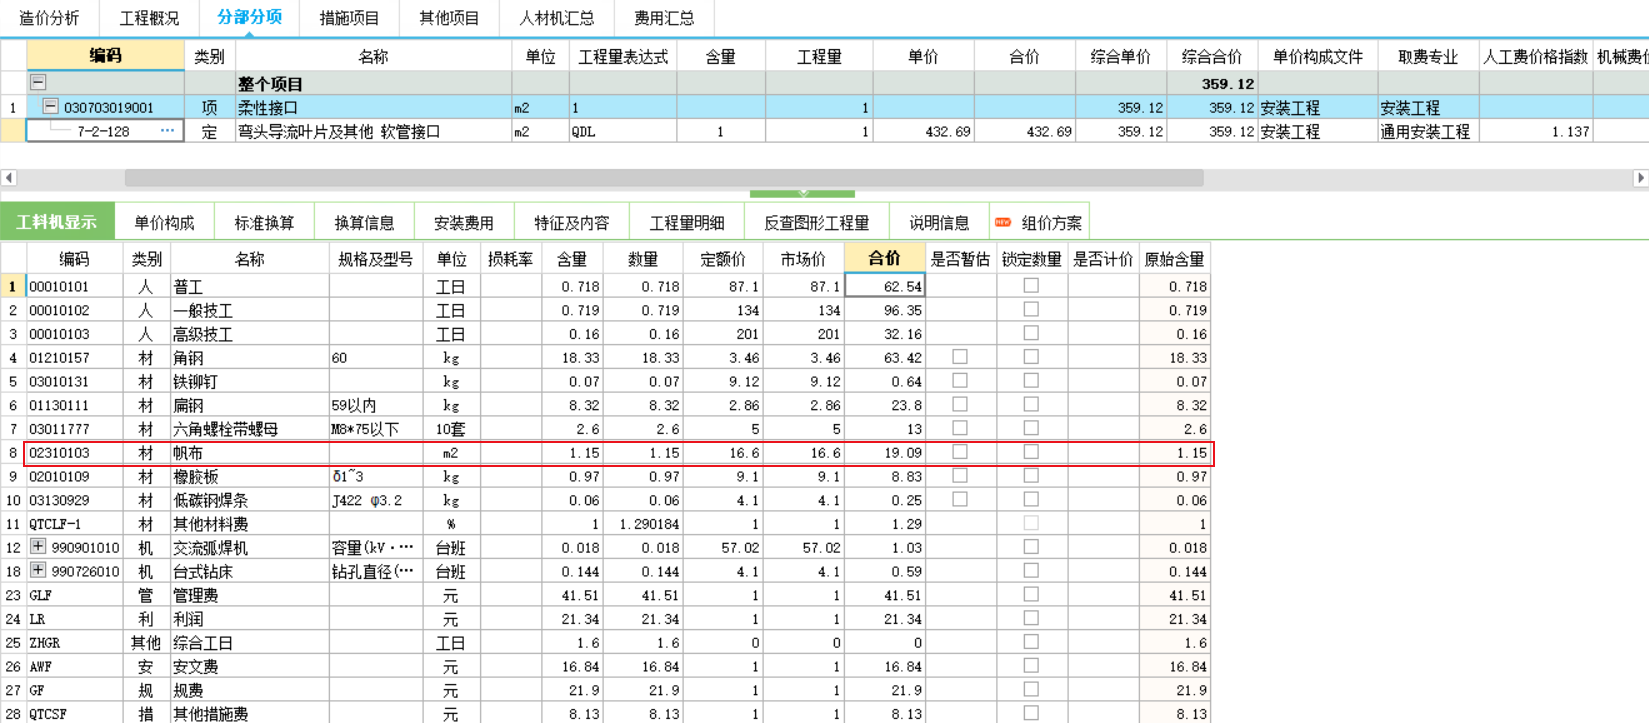Toggle 是否暂估 checkbox for 橡胶板
Image resolution: width=1649 pixels, height=723 pixels.
pyautogui.click(x=960, y=475)
